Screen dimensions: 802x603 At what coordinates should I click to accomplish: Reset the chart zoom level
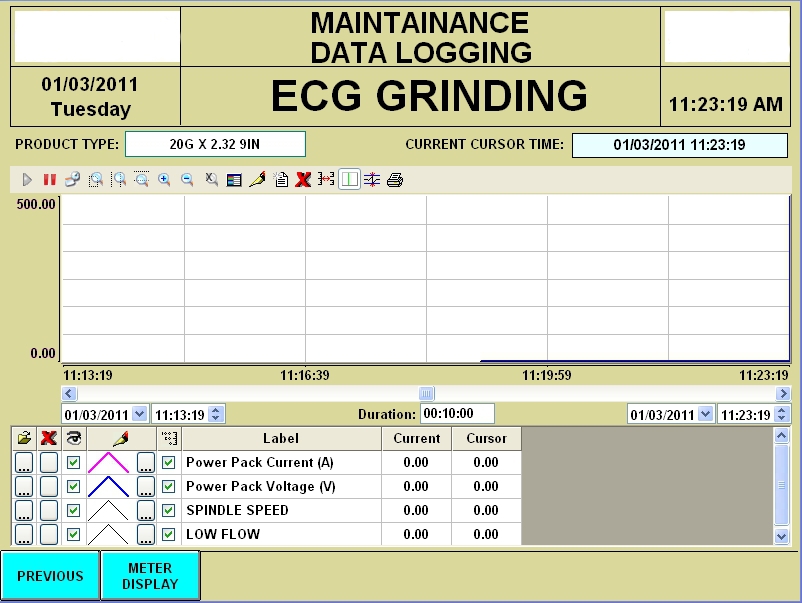point(210,180)
